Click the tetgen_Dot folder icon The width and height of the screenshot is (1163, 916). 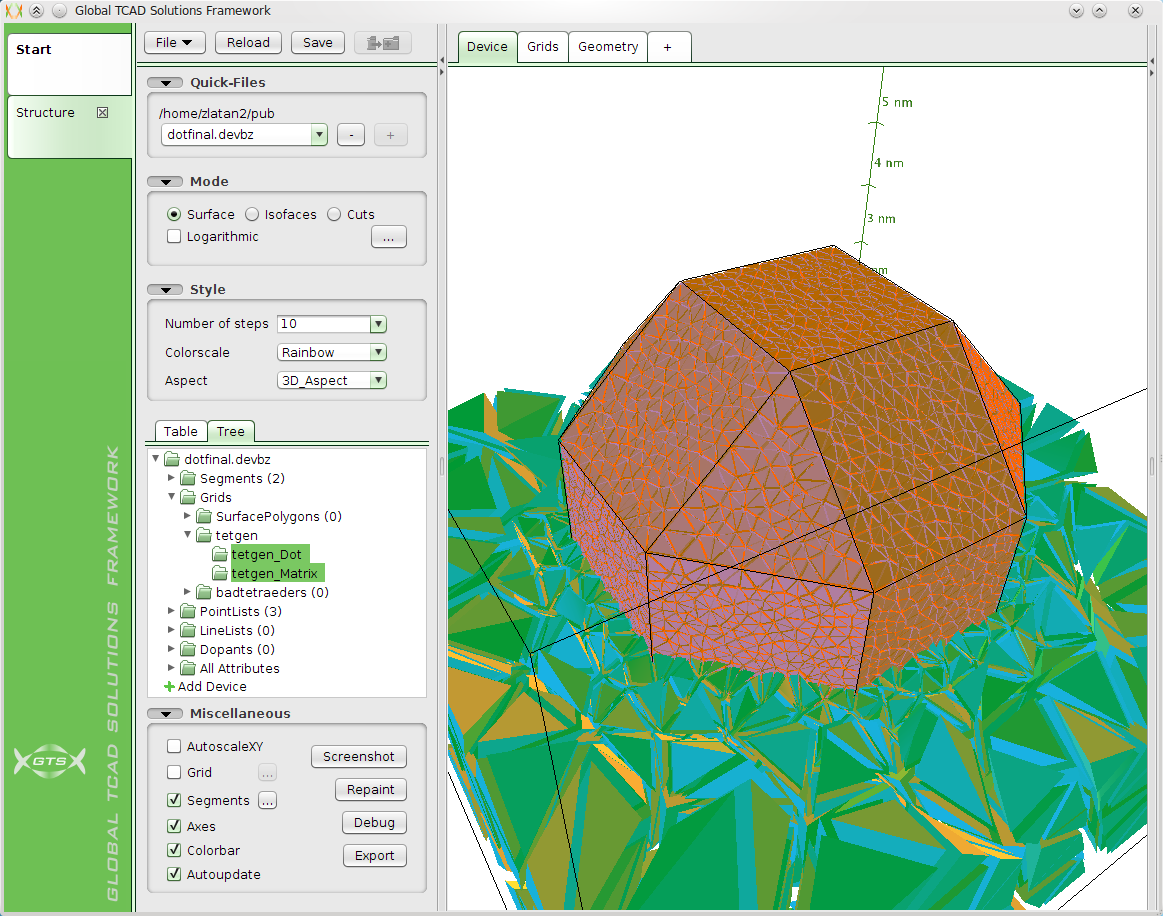[x=220, y=555]
